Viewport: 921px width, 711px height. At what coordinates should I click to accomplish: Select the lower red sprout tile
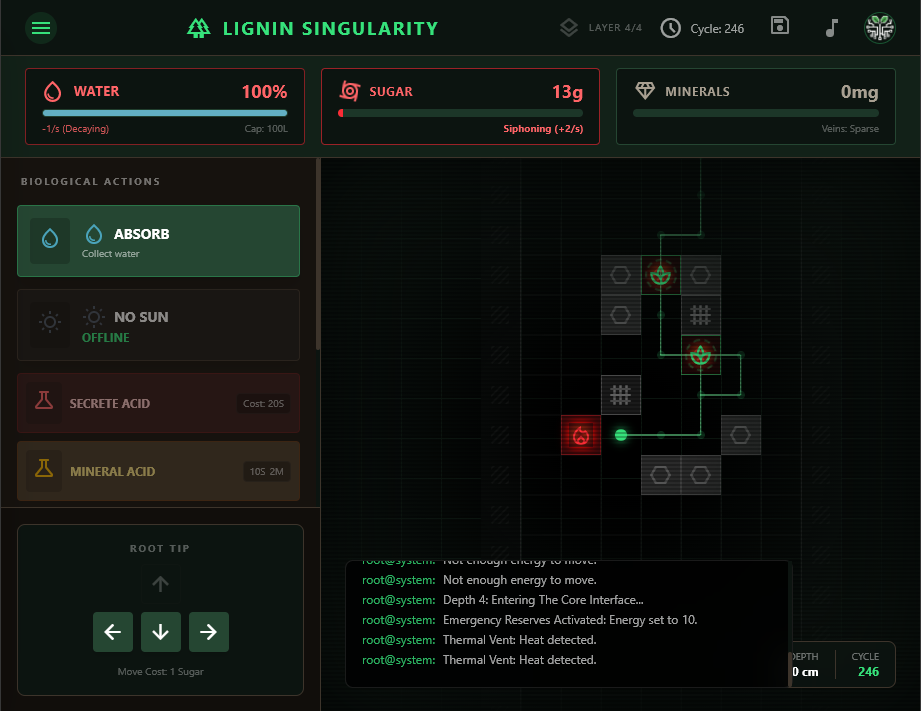click(701, 355)
